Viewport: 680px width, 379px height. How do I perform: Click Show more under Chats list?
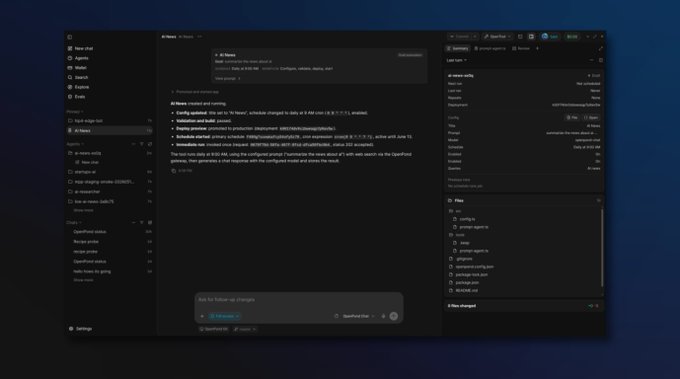point(83,280)
